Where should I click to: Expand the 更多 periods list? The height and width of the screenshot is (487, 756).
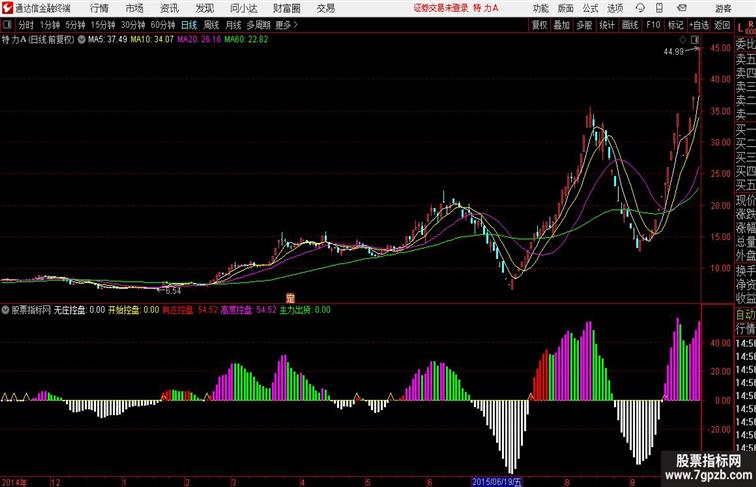[286, 25]
